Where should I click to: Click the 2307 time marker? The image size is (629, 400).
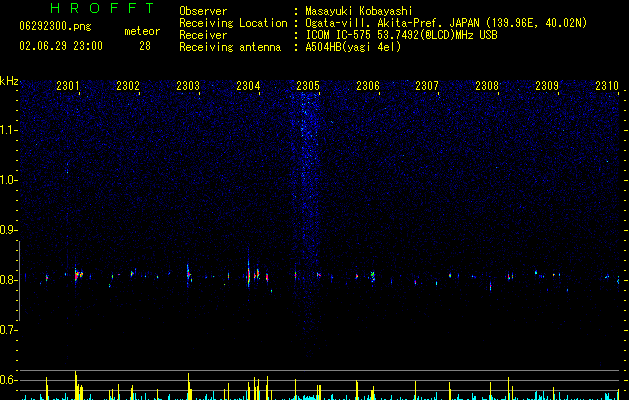[x=427, y=85]
